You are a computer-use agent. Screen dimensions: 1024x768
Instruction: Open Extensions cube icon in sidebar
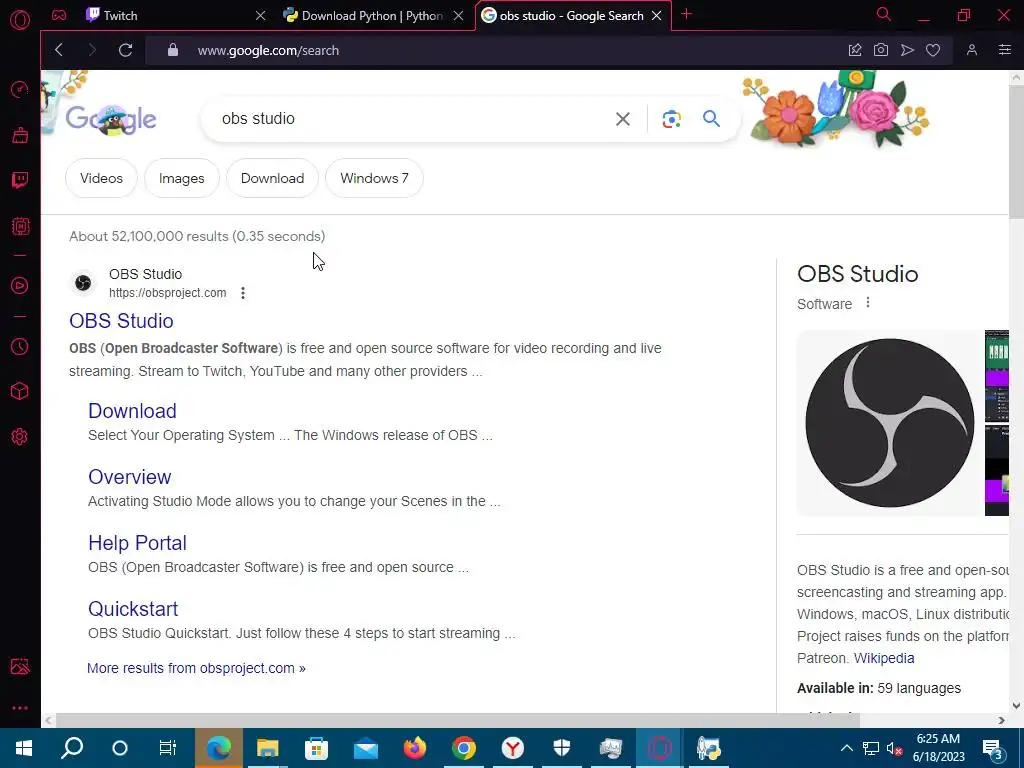click(20, 391)
